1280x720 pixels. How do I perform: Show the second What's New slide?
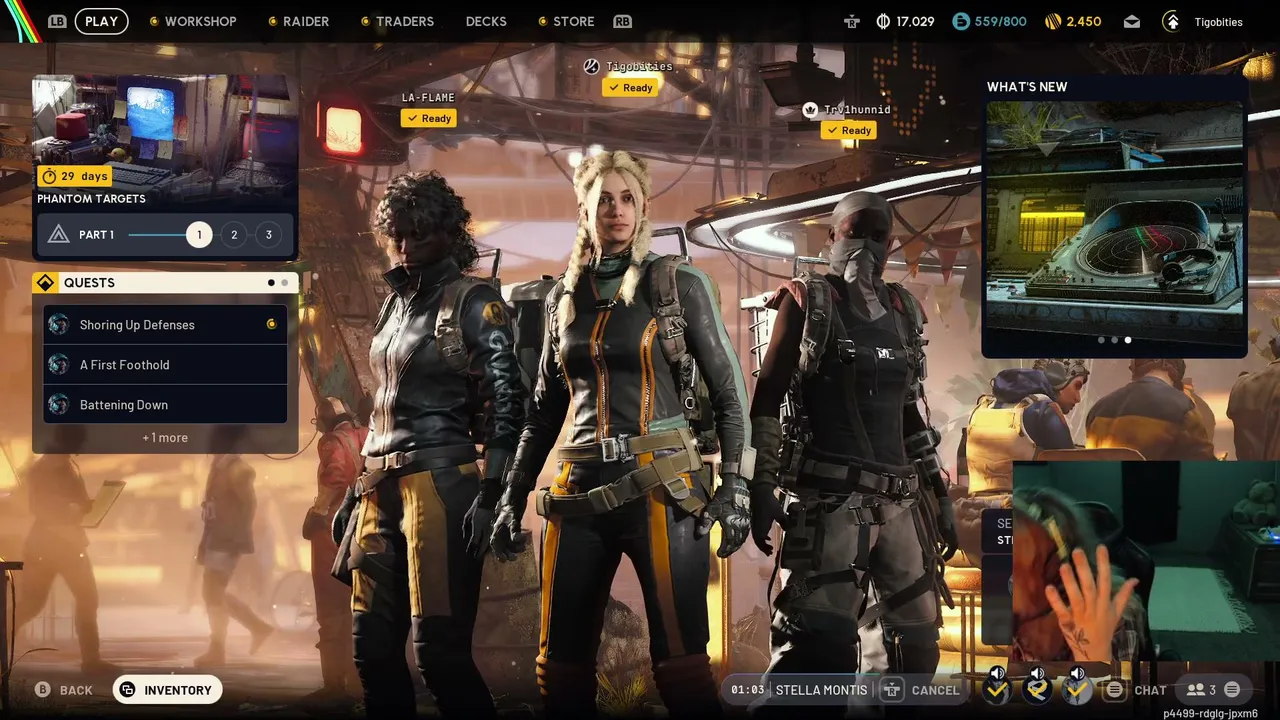[1115, 340]
